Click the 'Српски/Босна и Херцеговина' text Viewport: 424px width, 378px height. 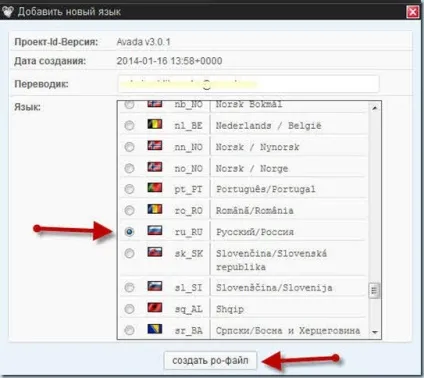288,331
